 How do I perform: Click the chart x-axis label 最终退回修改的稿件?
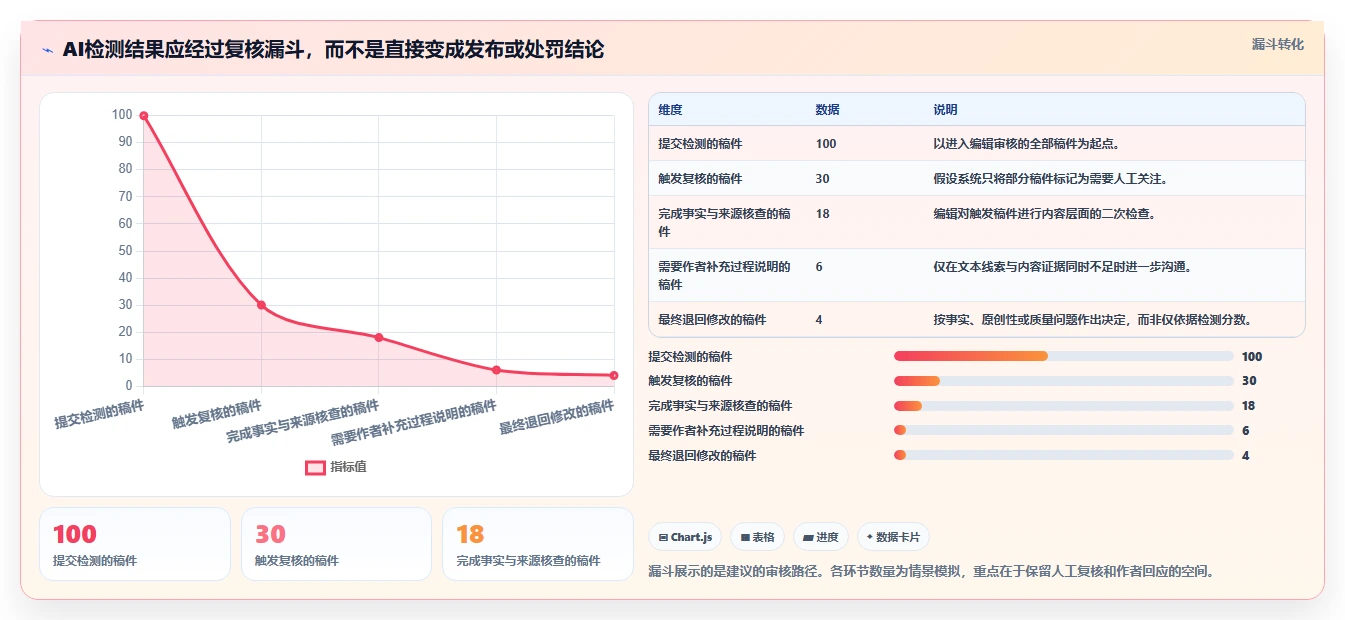pyautogui.click(x=556, y=417)
